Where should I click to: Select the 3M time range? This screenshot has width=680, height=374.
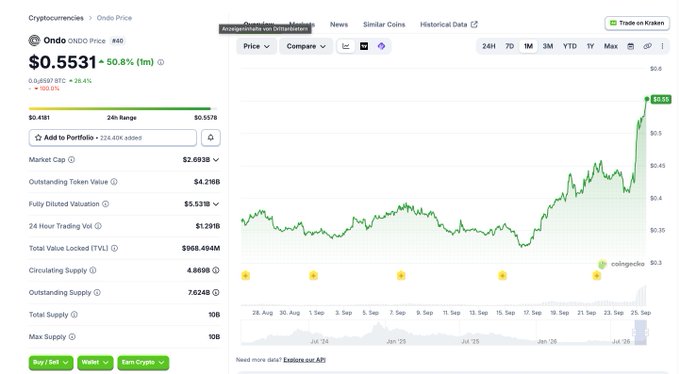548,46
